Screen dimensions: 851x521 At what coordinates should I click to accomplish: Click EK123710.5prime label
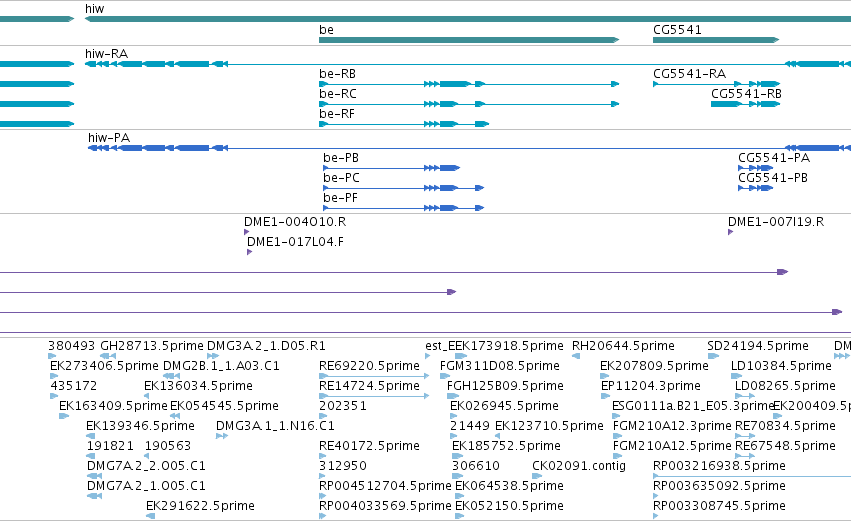549,426
